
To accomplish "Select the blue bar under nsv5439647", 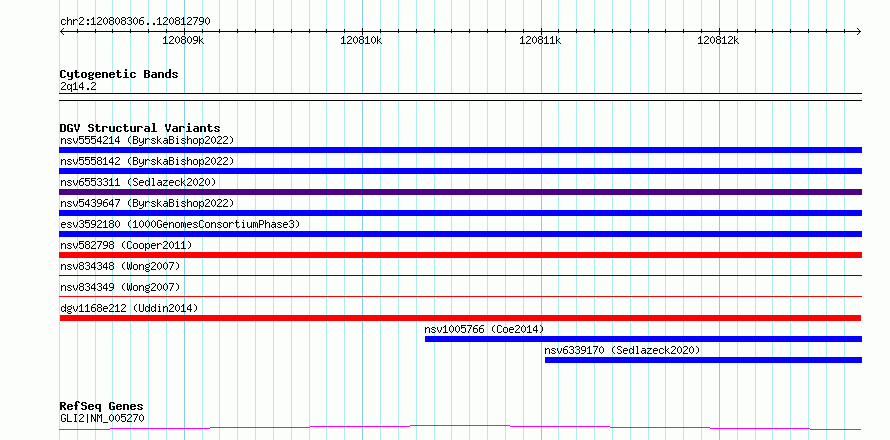I will click(460, 213).
